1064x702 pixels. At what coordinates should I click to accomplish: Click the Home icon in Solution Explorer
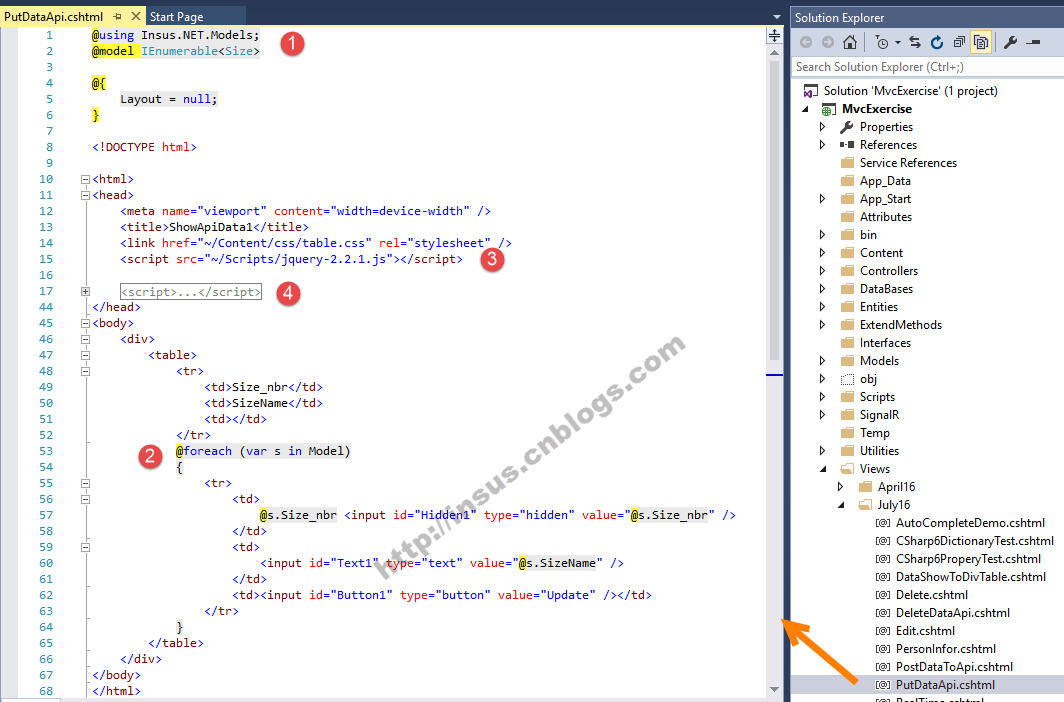850,43
